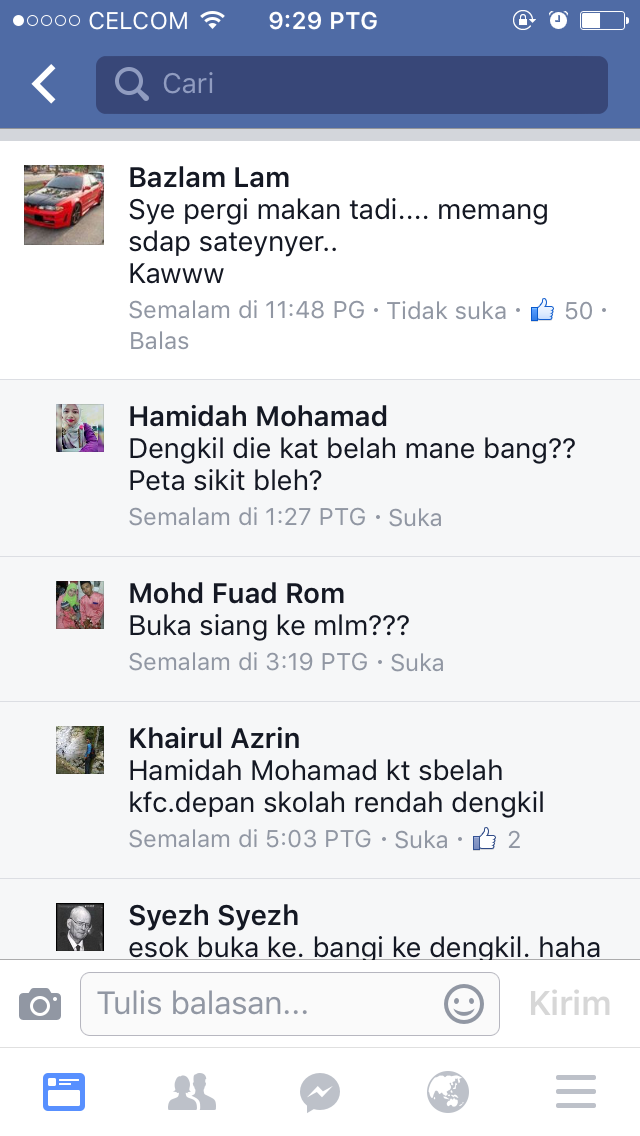Like Mohd Fuad Rom's reply with Suka
Viewport: 640px width, 1136px height.
[417, 662]
